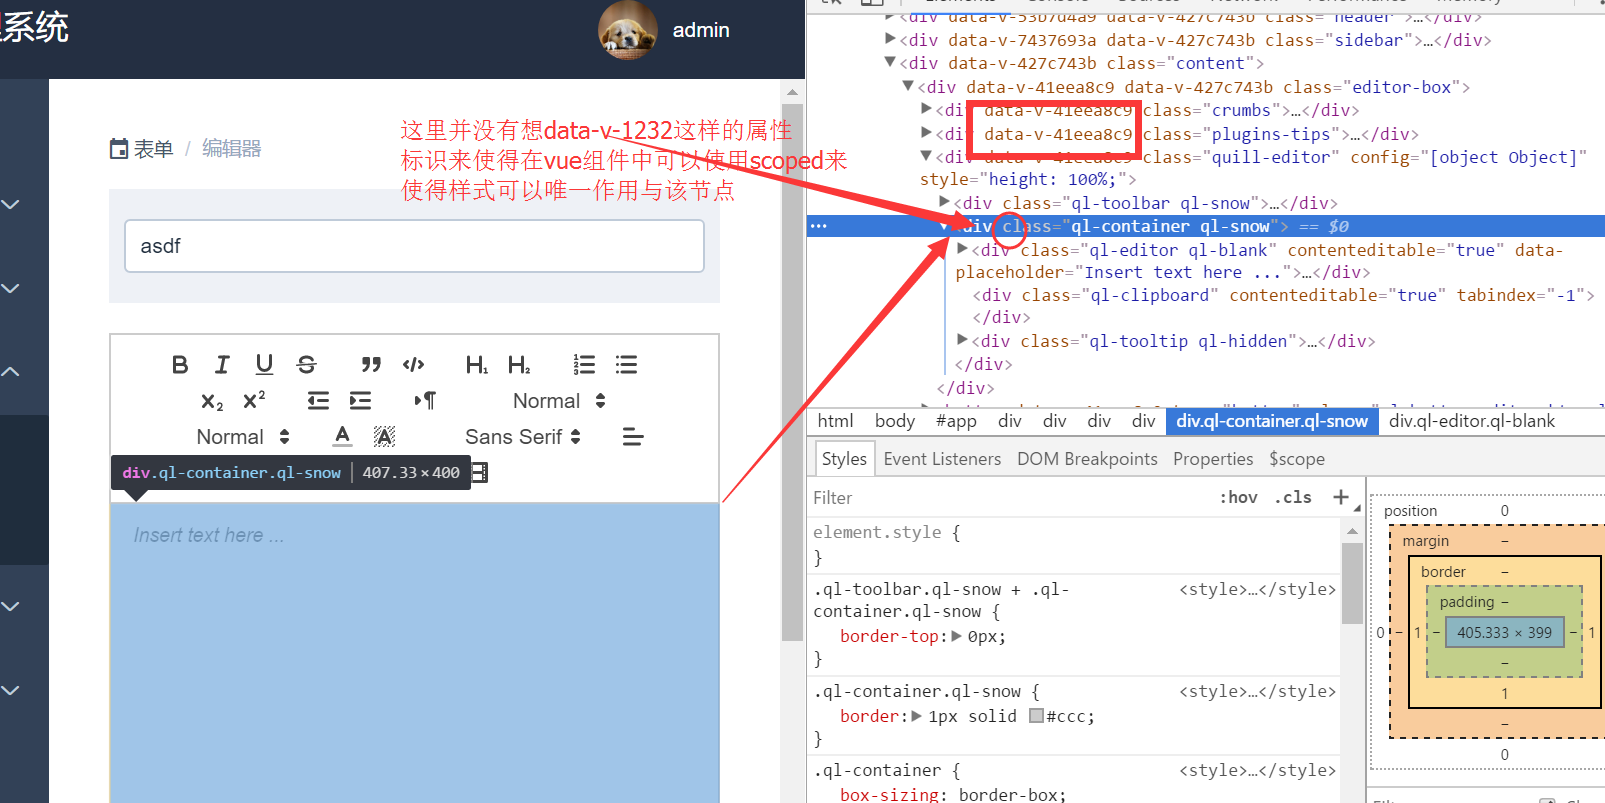This screenshot has height=803, width=1605.
Task: Click the 表单 breadcrumb item
Action: point(142,149)
